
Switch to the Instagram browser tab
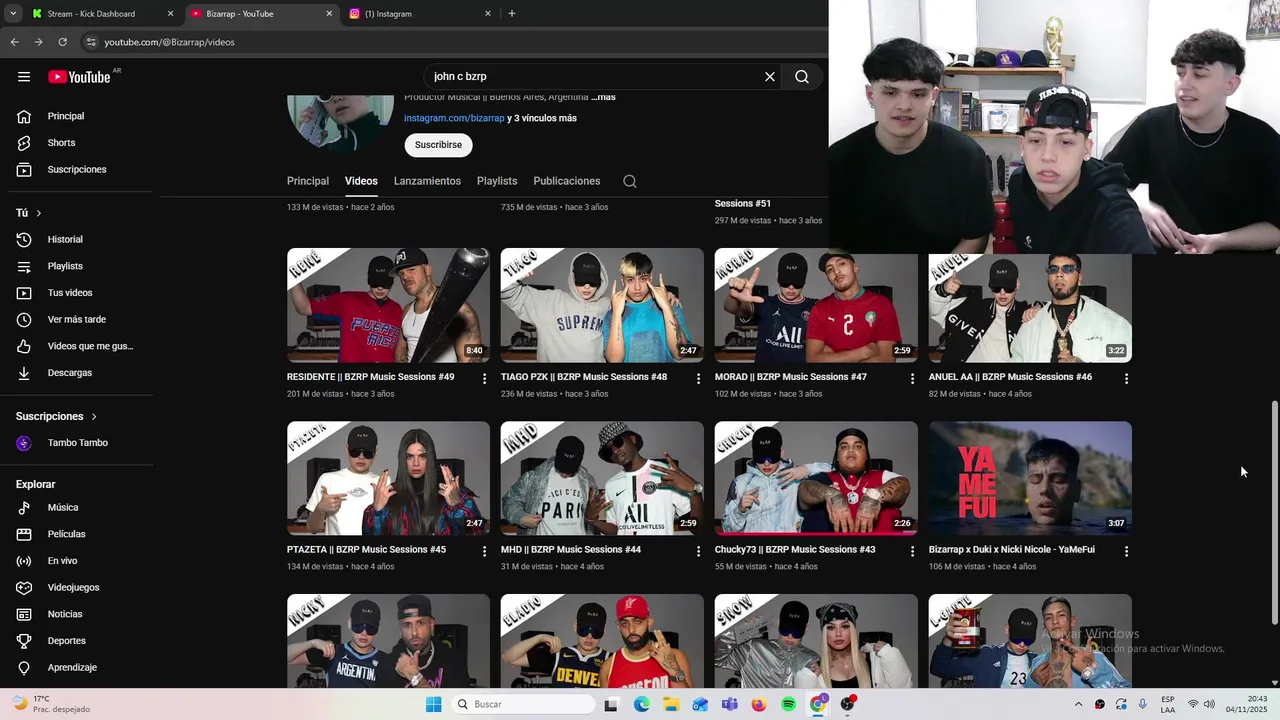(420, 14)
